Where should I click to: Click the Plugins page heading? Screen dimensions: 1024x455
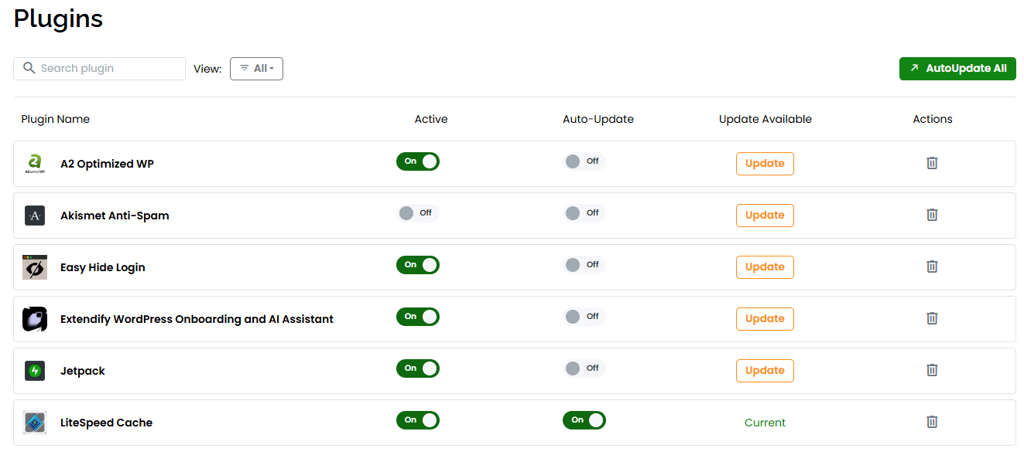58,19
